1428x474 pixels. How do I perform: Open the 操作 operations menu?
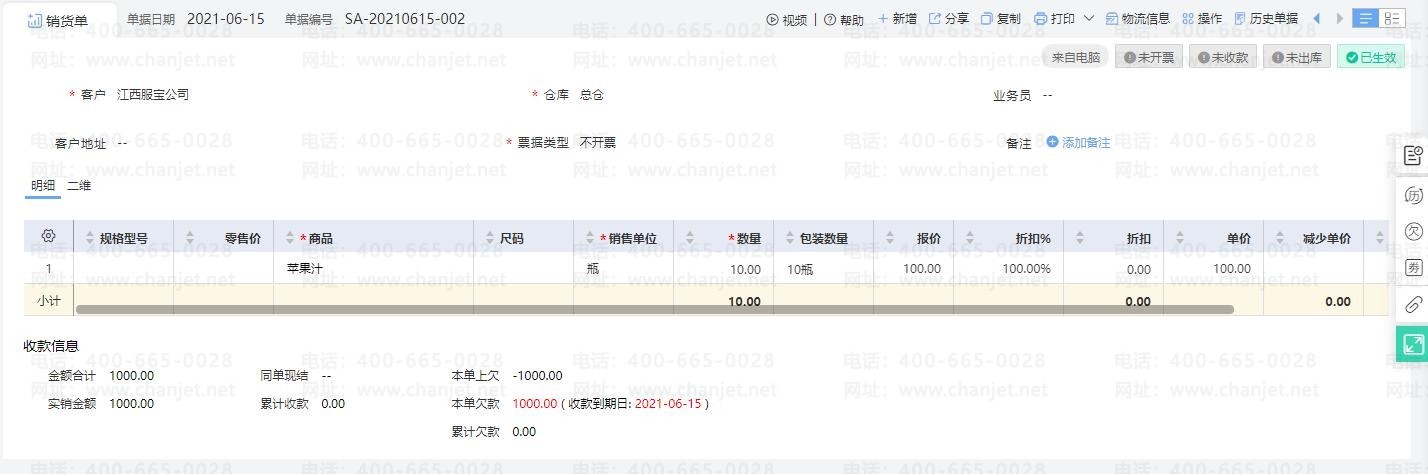[1201, 19]
